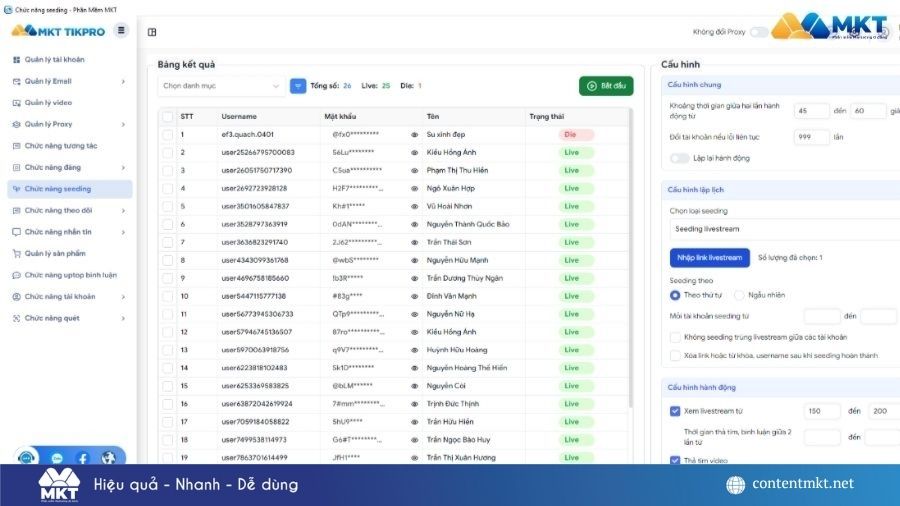Open the Chức năng tương tác icon
Image resolution: width=900 pixels, height=506 pixels.
tap(17, 146)
